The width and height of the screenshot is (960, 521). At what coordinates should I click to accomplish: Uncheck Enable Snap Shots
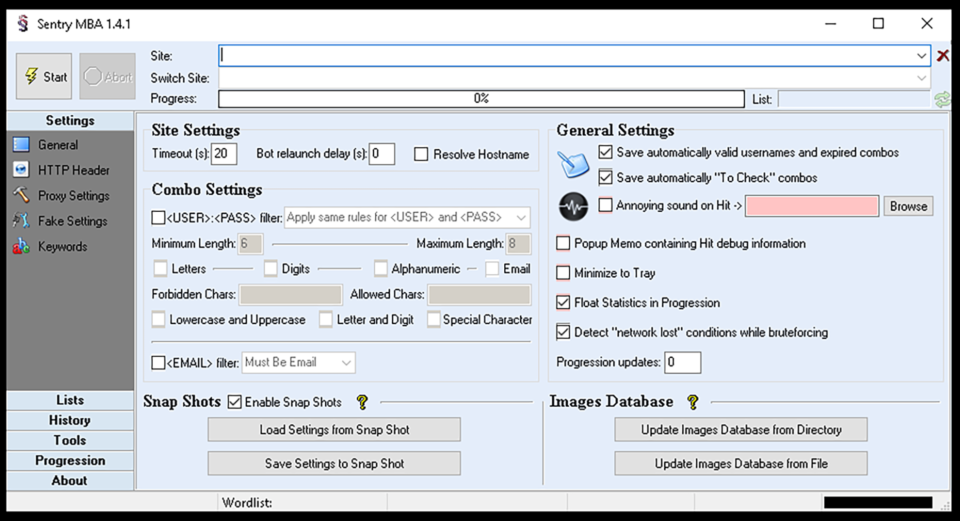(x=235, y=402)
